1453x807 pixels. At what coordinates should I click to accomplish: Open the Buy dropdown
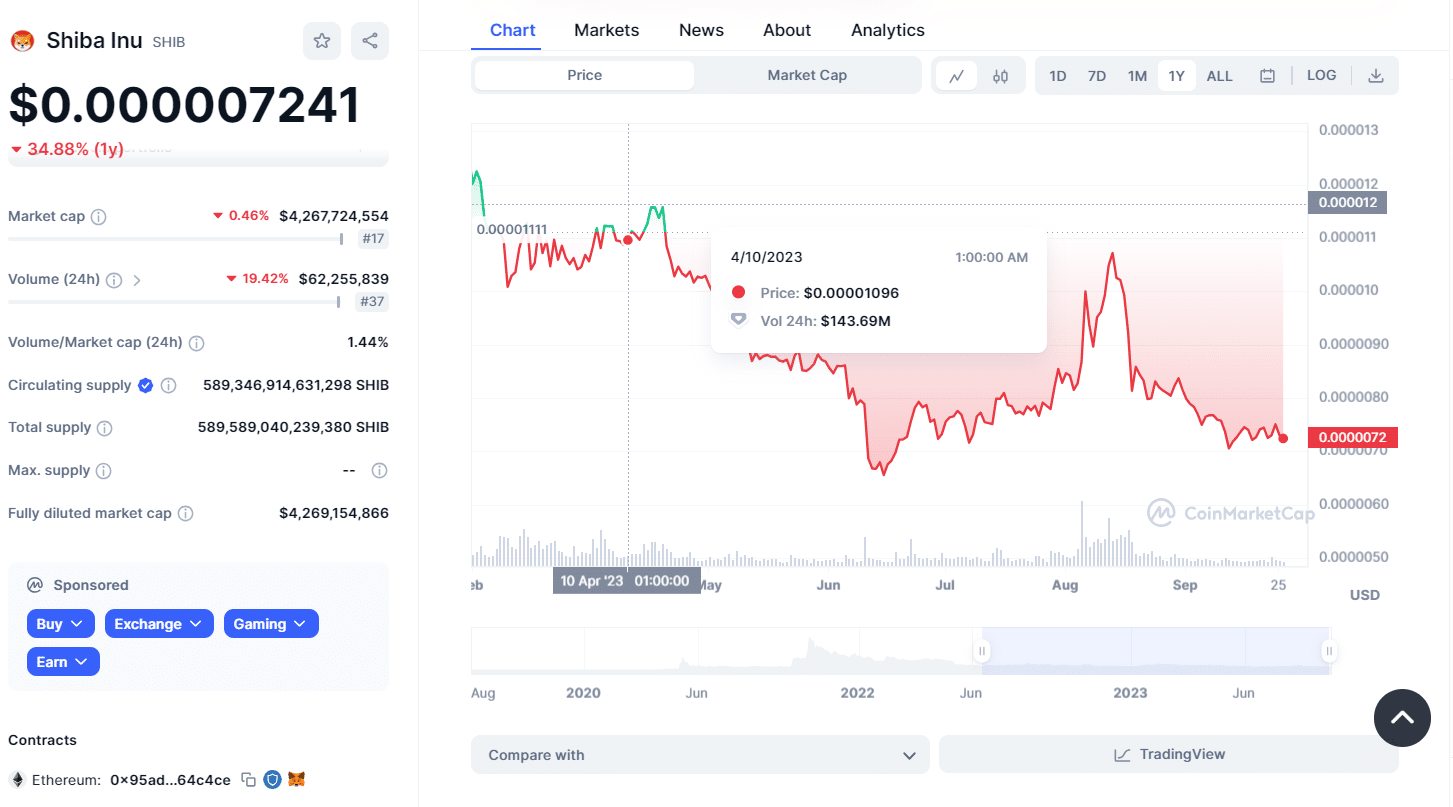[x=61, y=624]
